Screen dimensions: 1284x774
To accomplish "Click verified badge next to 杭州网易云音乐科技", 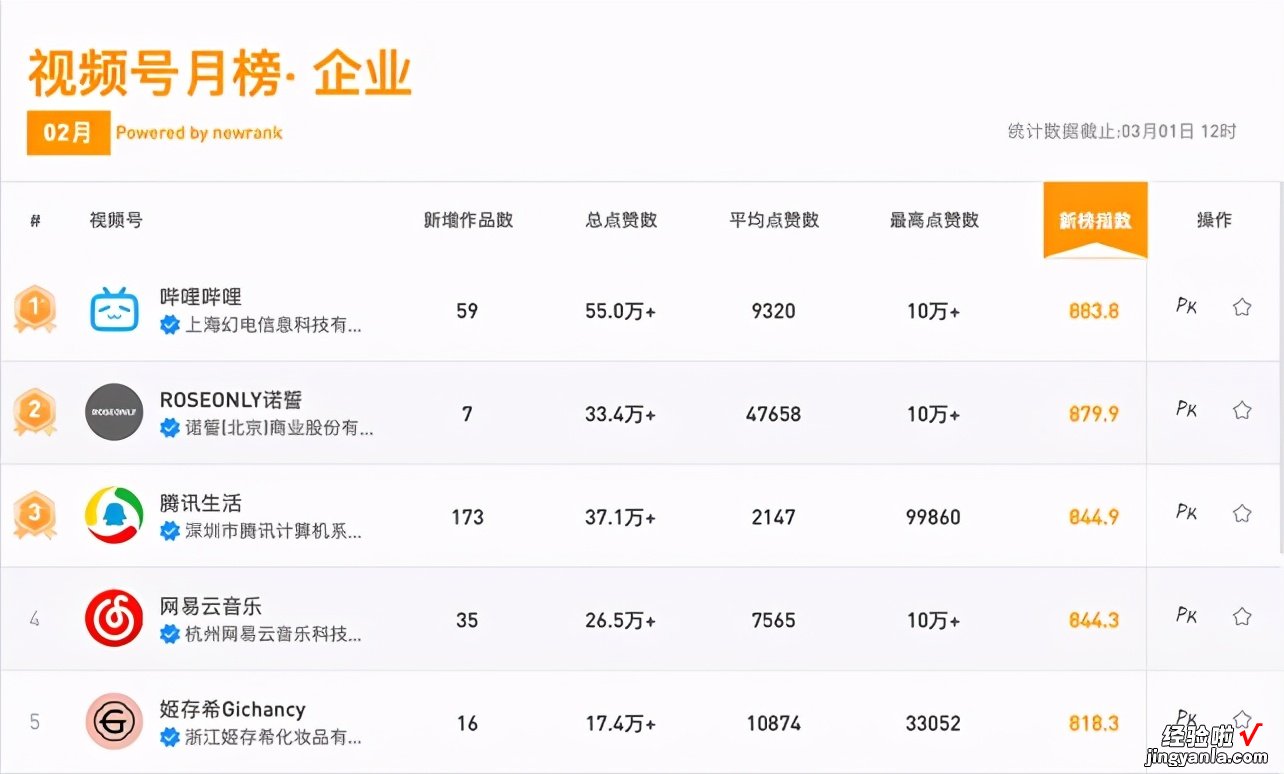I will pyautogui.click(x=170, y=634).
